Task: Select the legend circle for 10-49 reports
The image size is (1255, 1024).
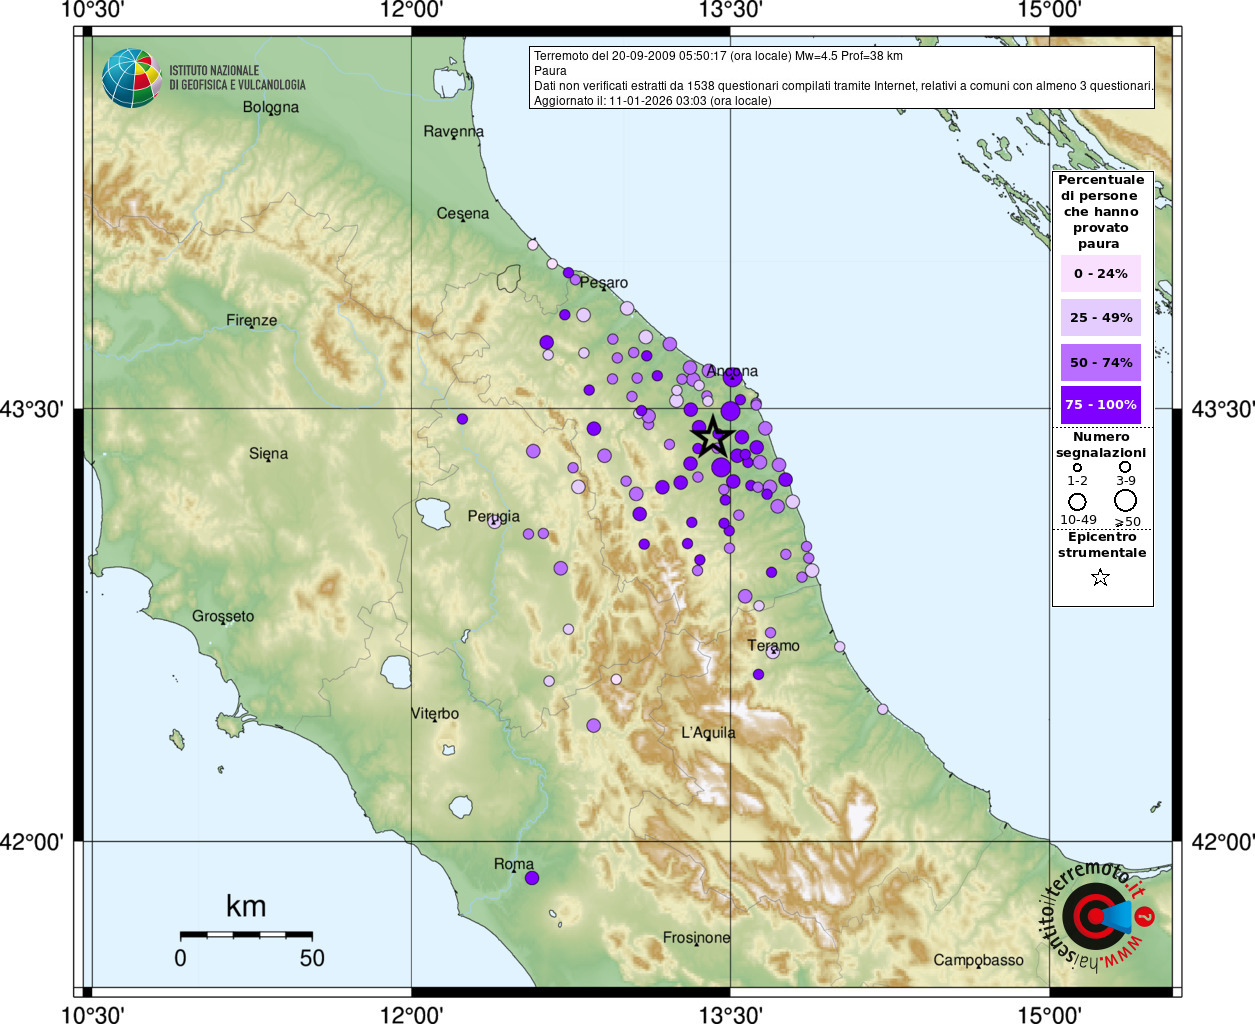Action: pyautogui.click(x=1077, y=501)
